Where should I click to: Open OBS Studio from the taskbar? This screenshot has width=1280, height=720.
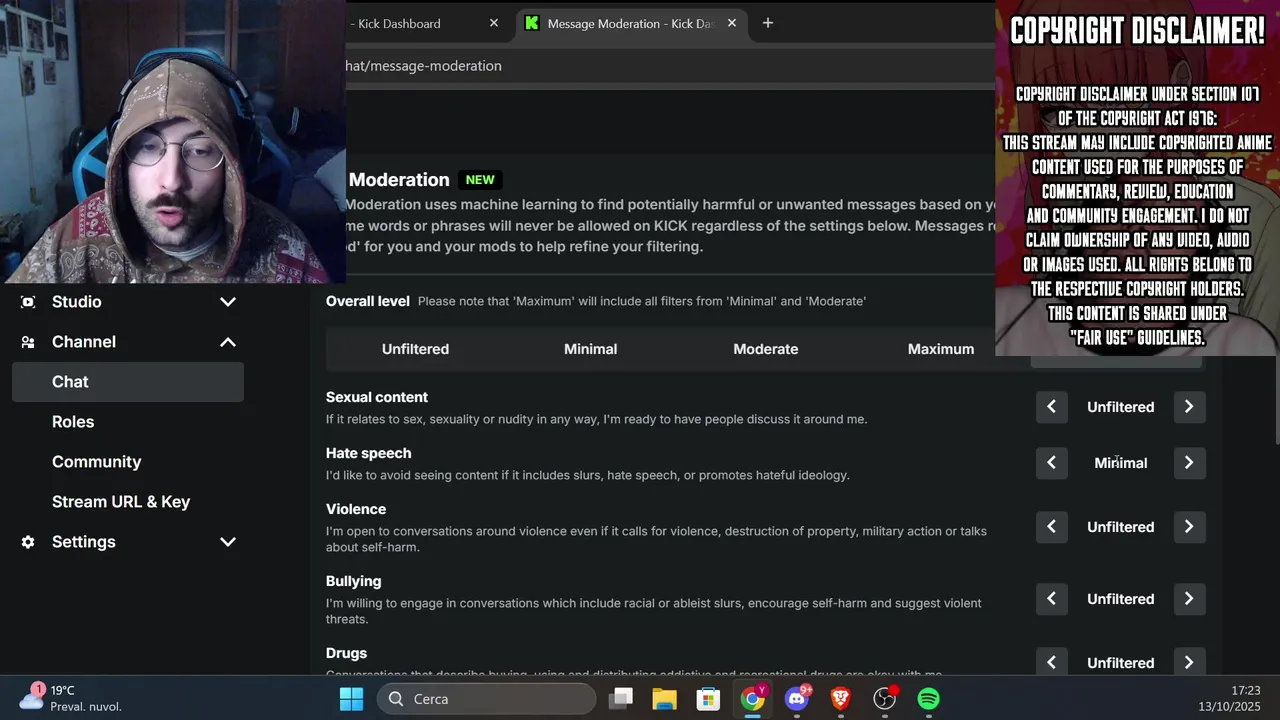(x=885, y=699)
